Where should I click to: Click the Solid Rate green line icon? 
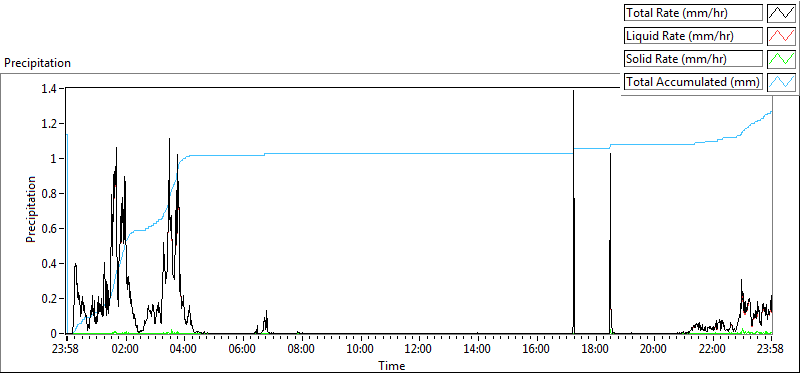click(782, 59)
